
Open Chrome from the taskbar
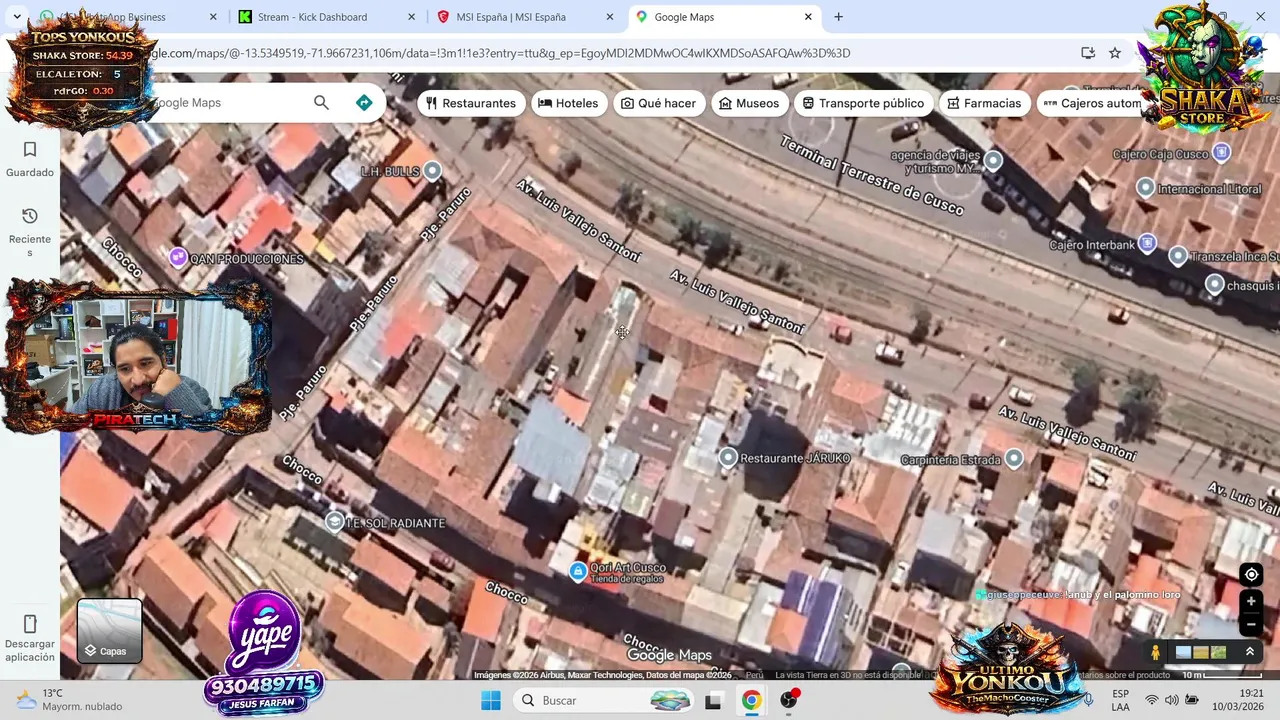coord(751,700)
